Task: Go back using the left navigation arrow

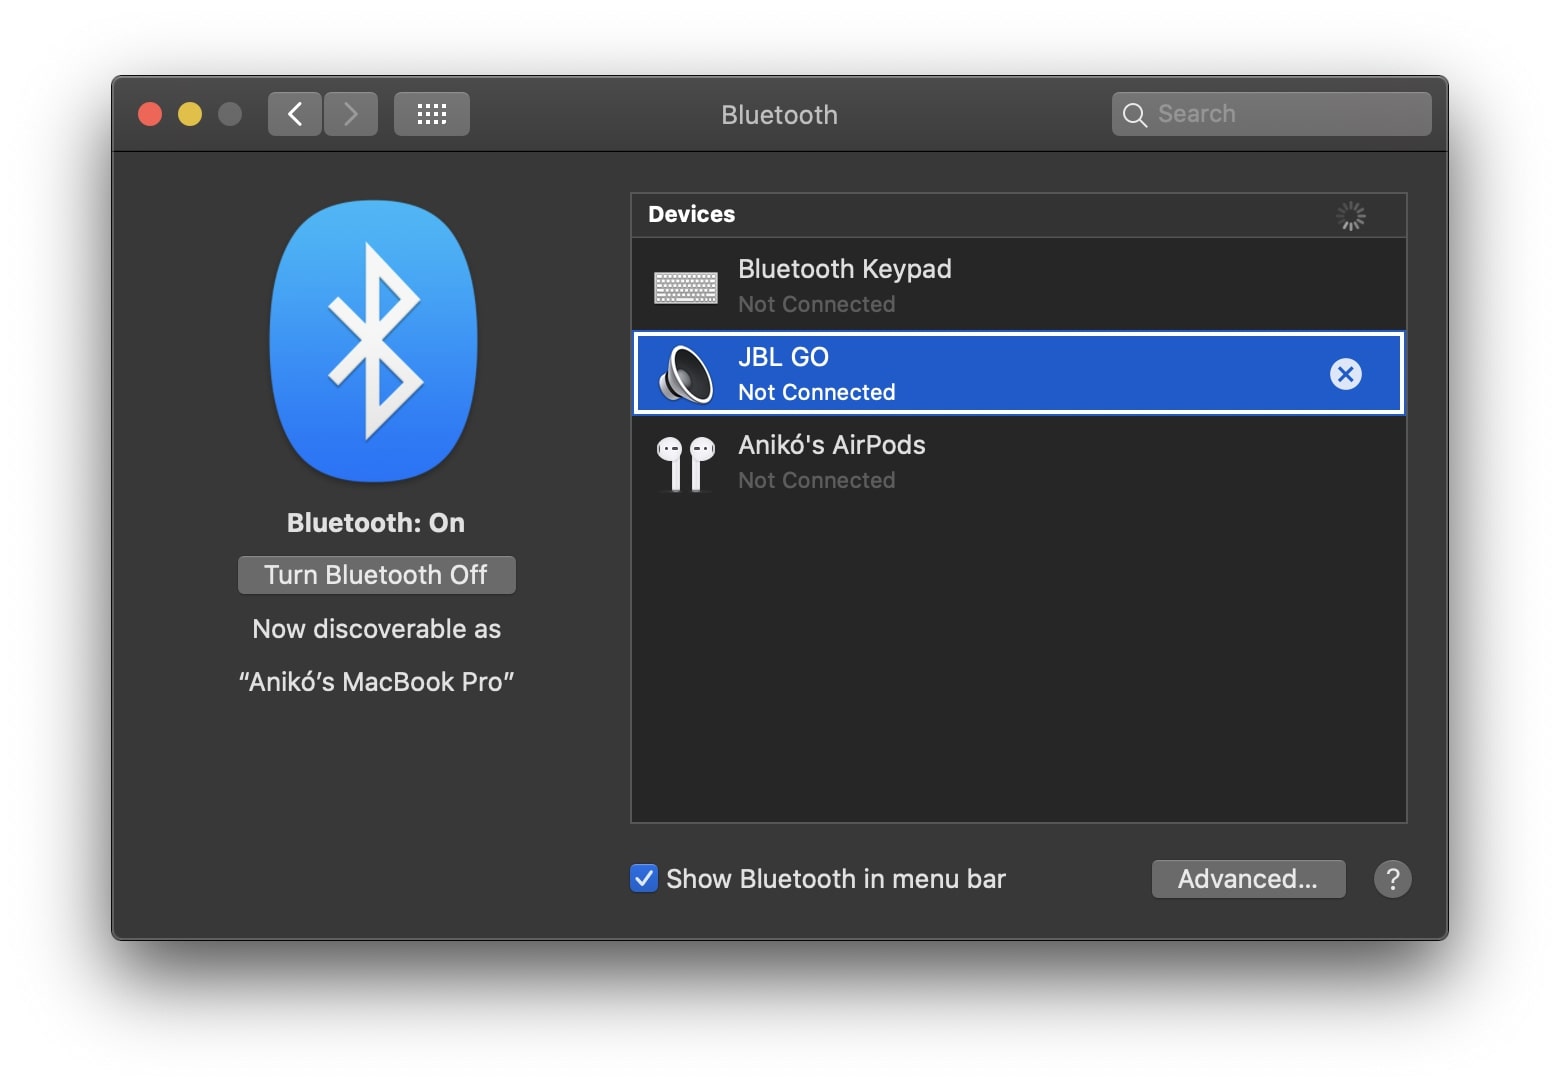Action: (x=294, y=113)
